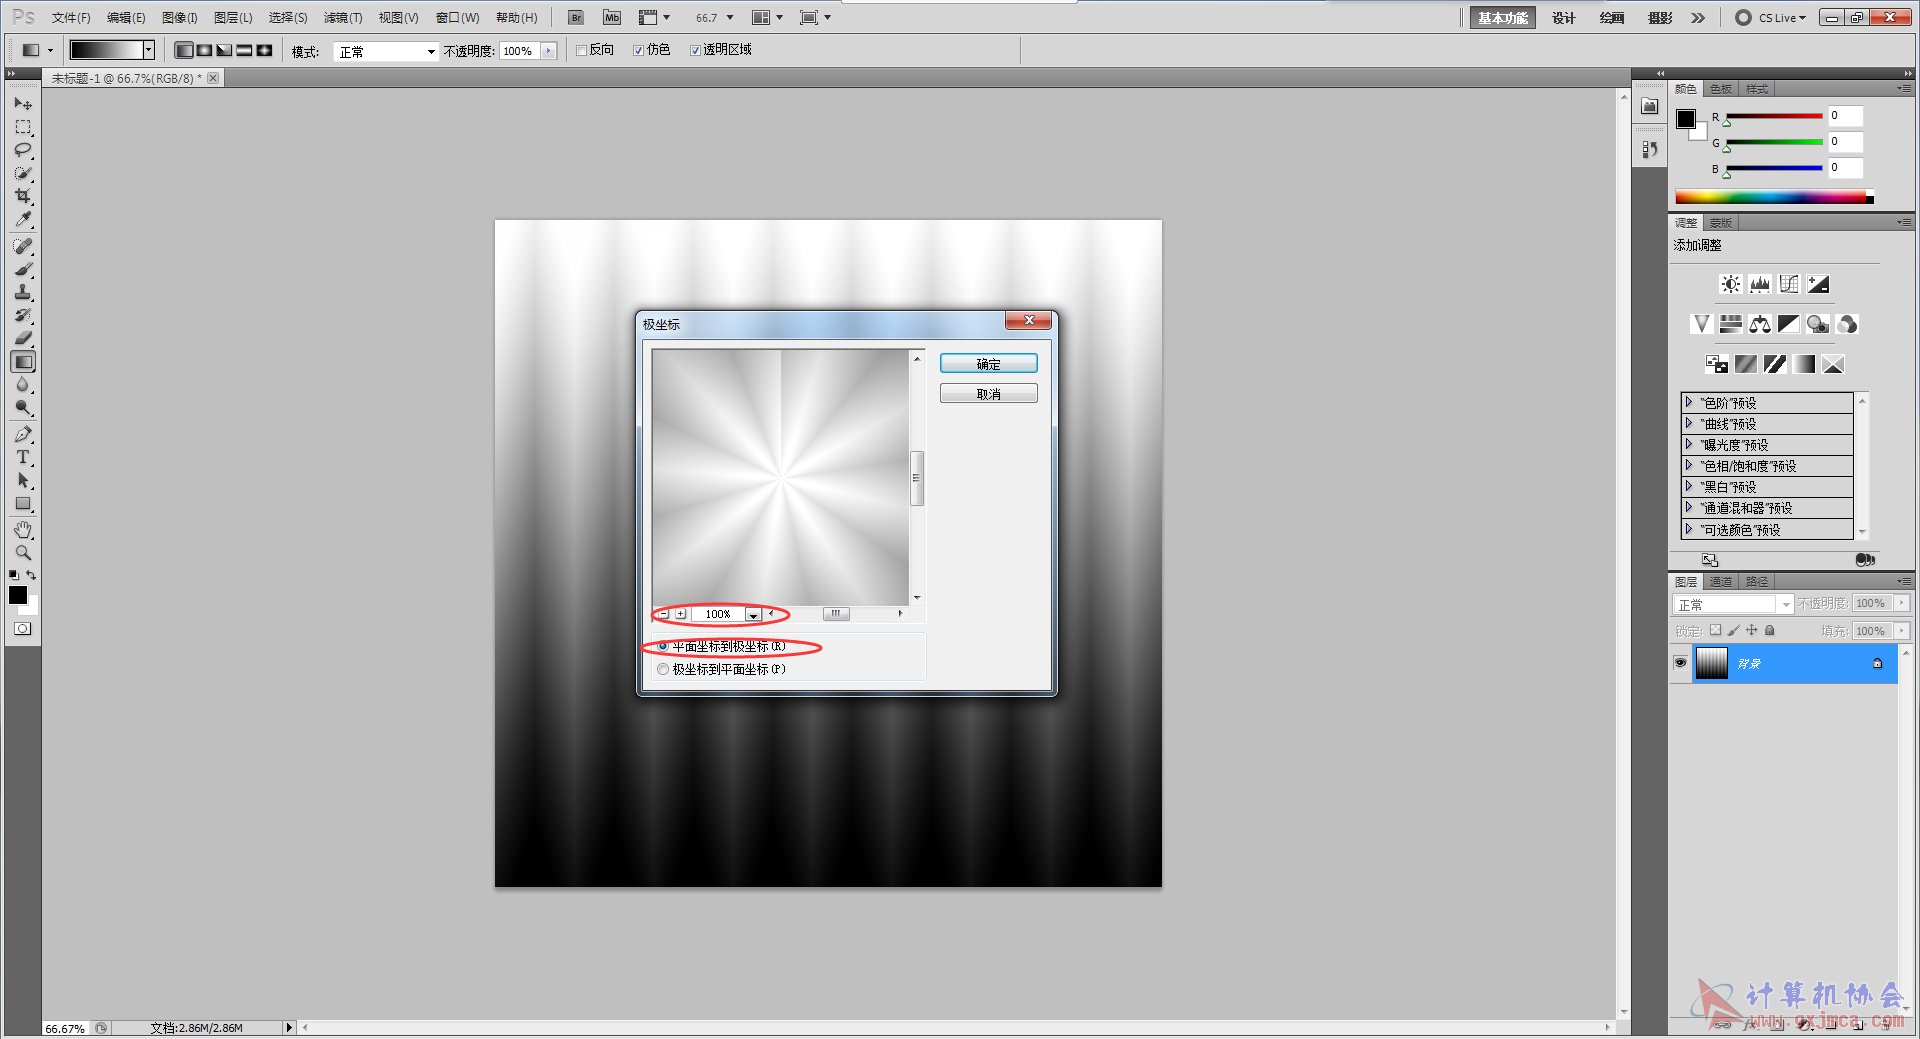Switch to the 通道 tab

coord(1720,582)
